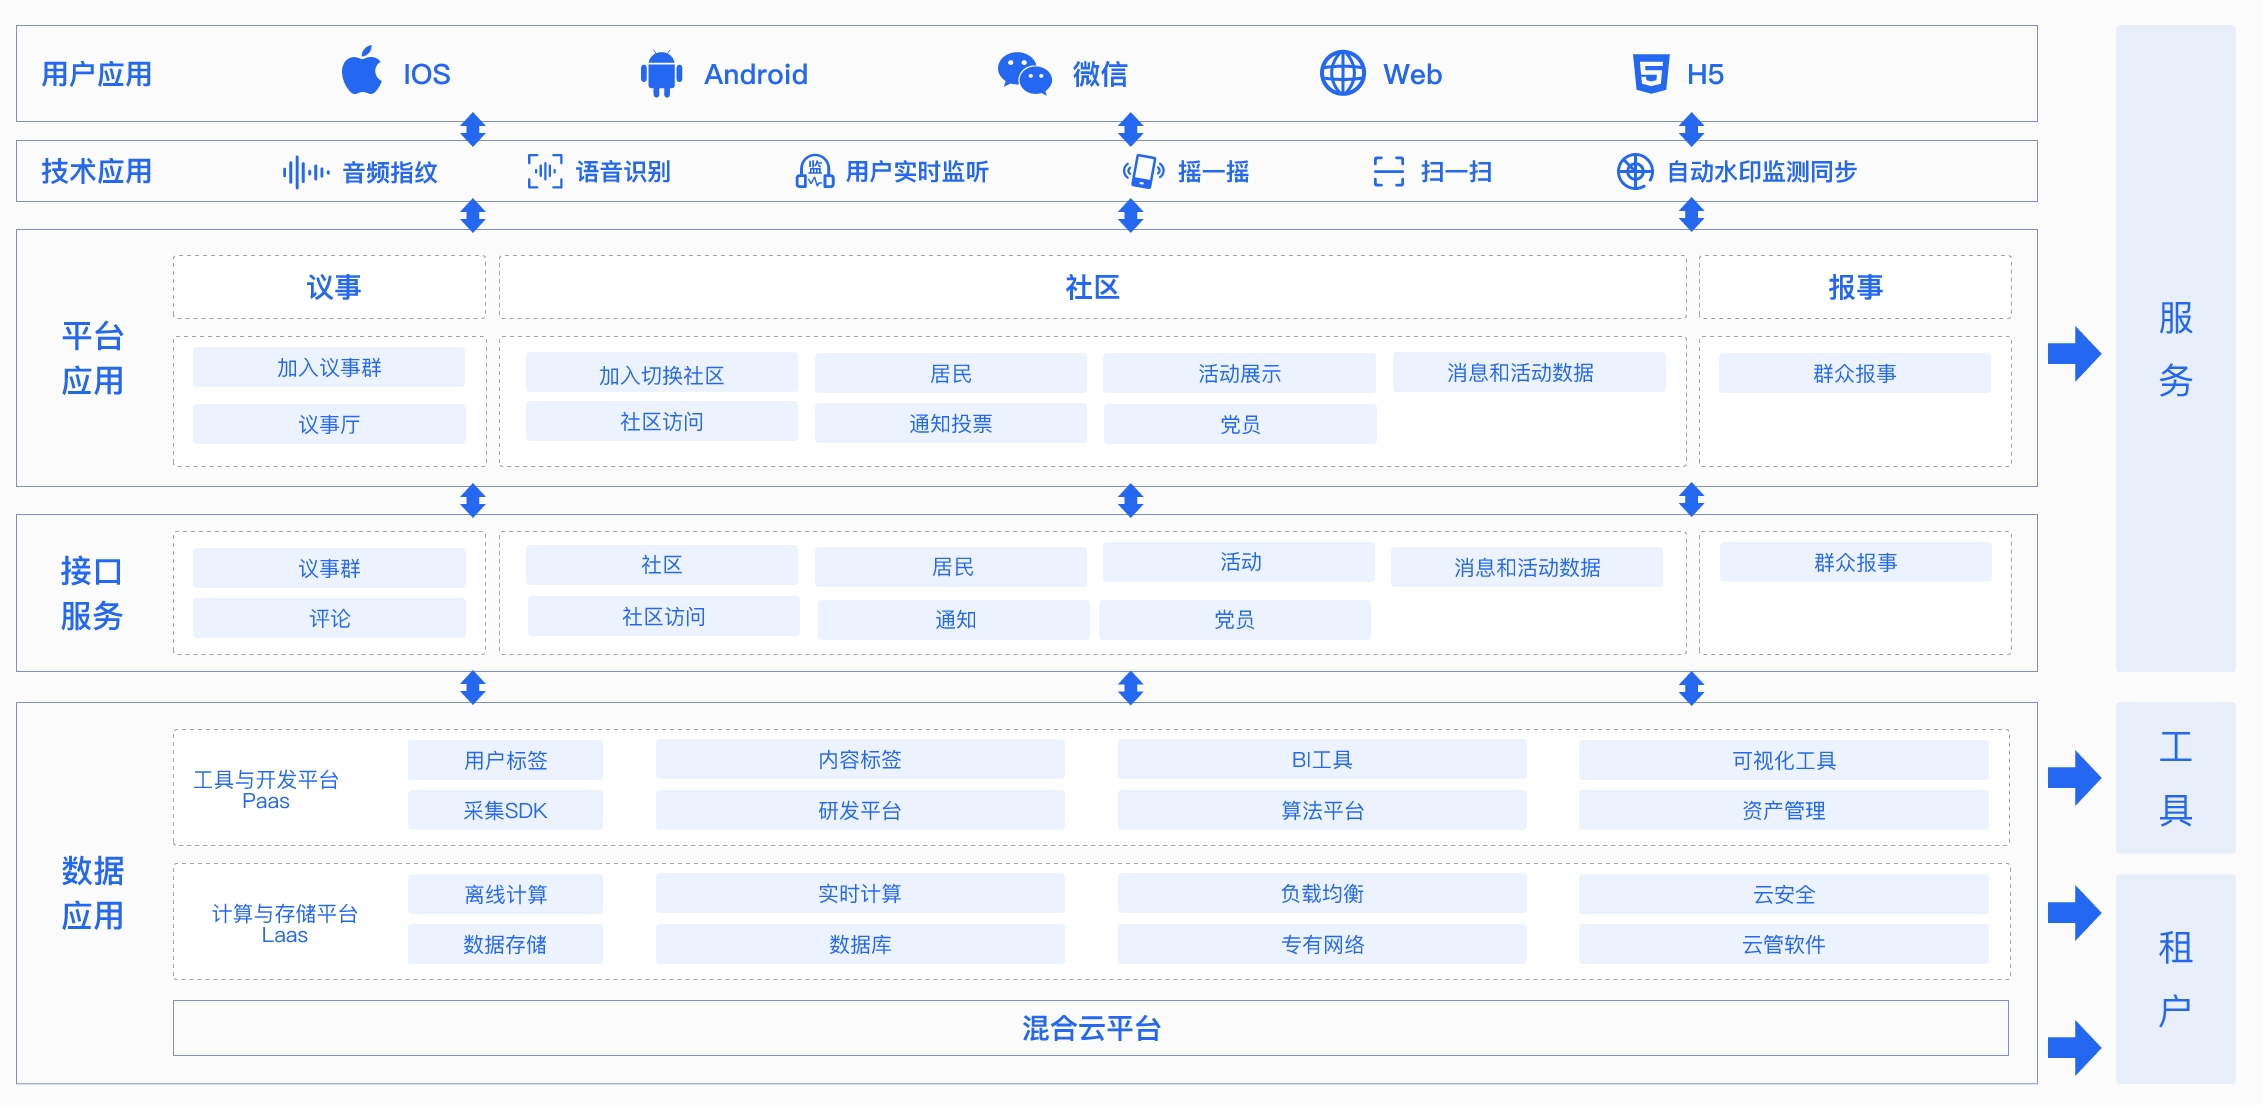Click the auto watermark monitoring icon
Screen dimensions: 2263x1105
(1635, 172)
